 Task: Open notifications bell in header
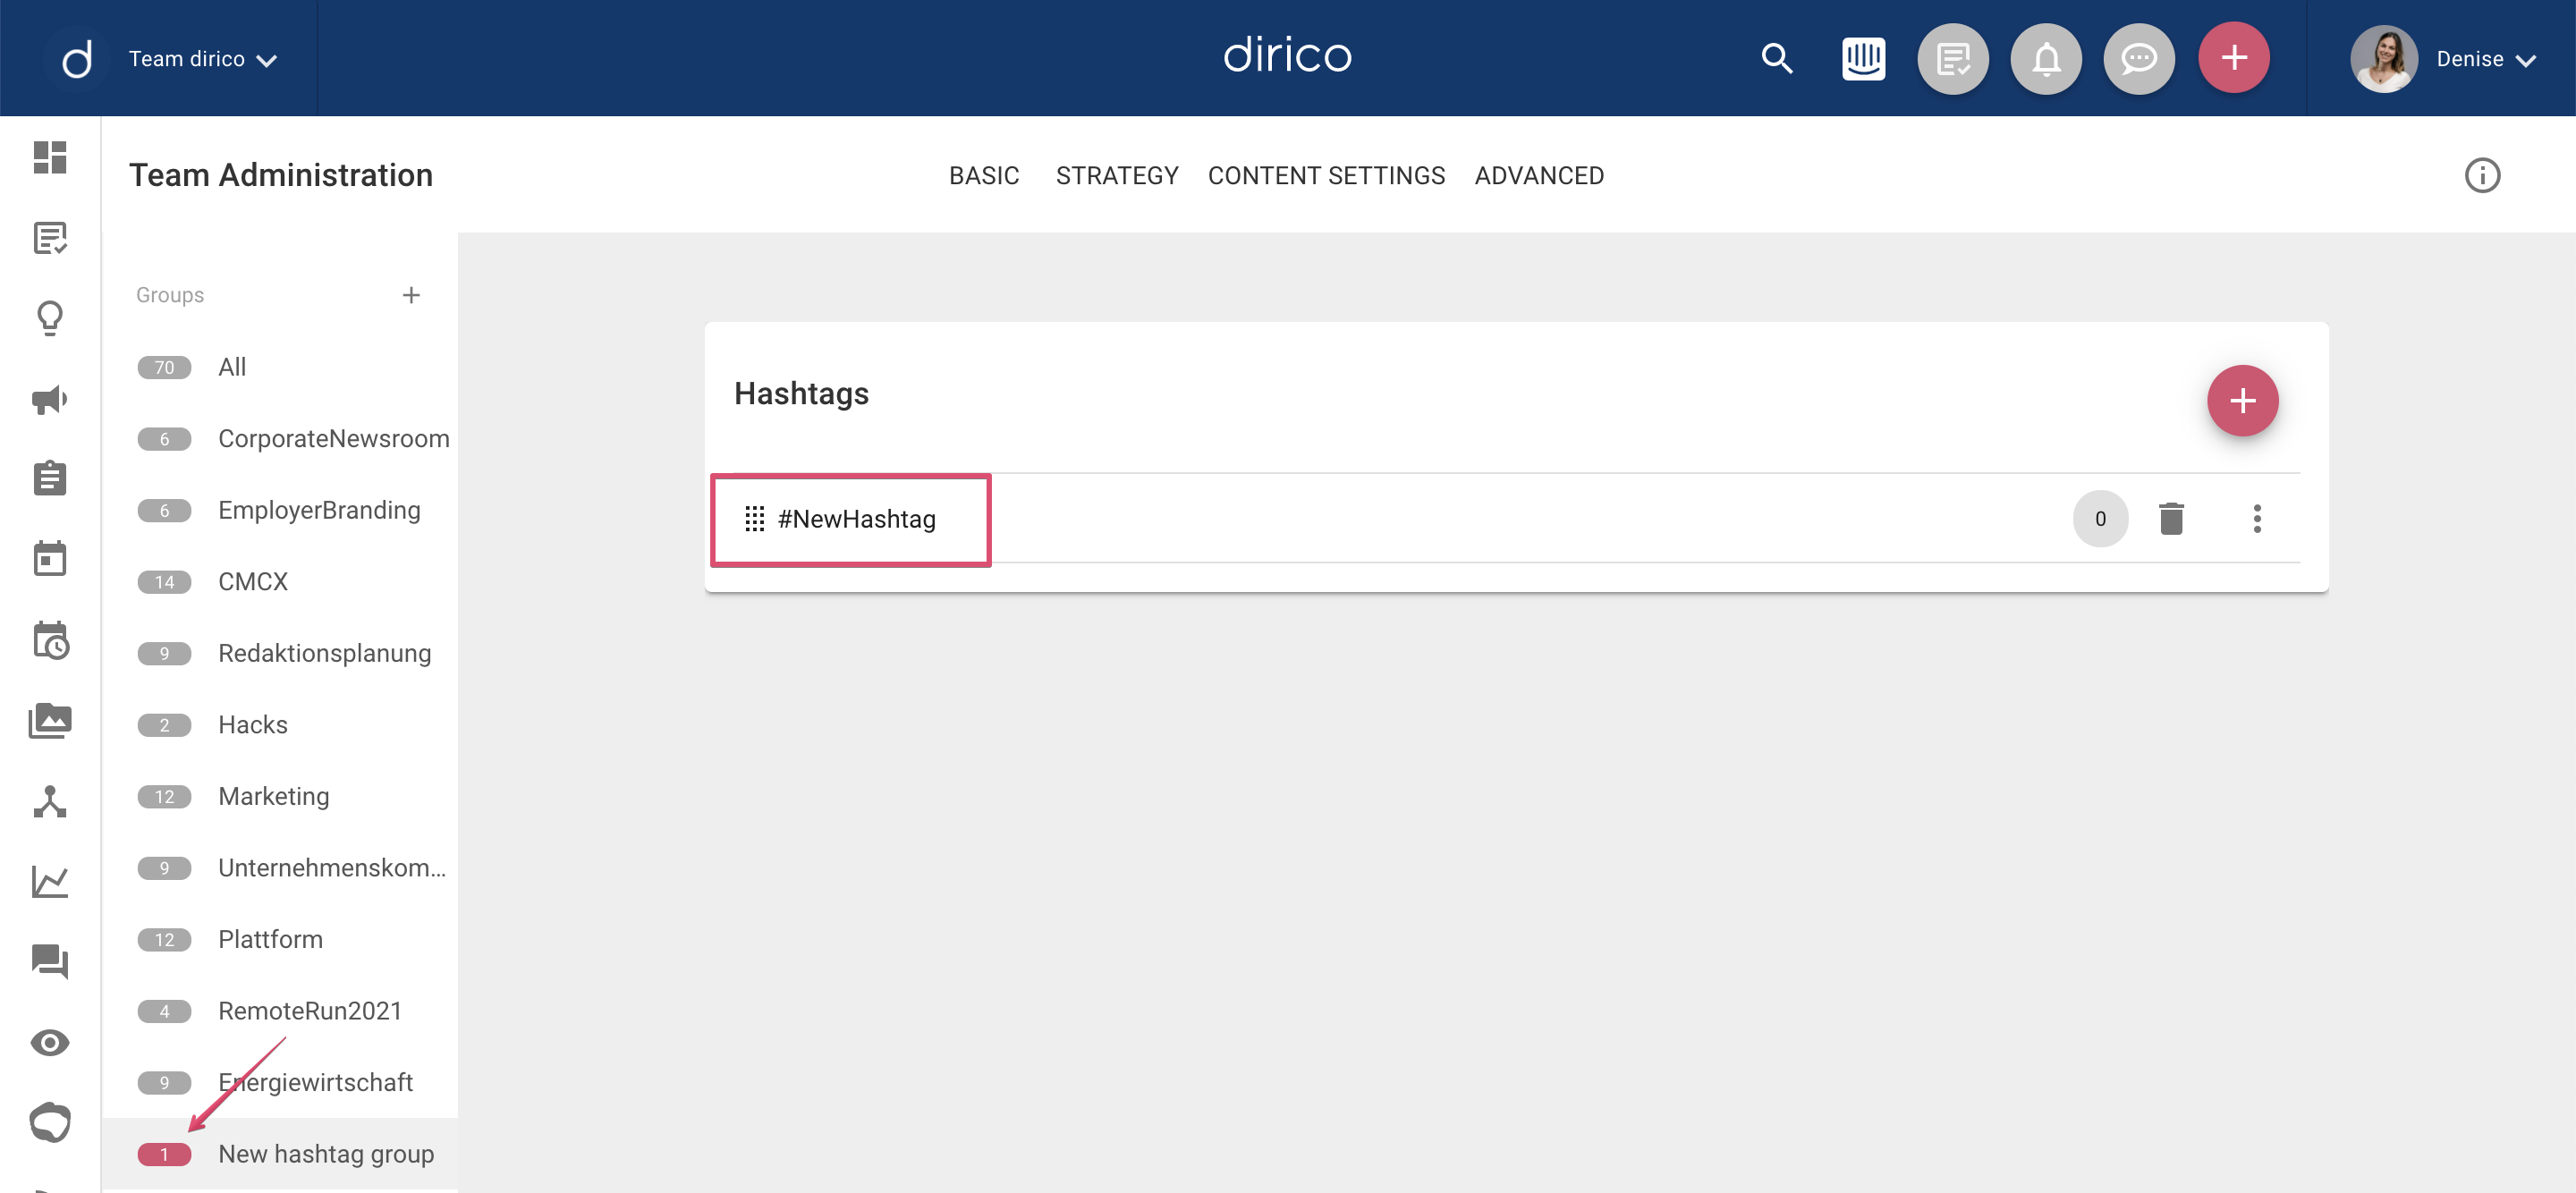2046,58
